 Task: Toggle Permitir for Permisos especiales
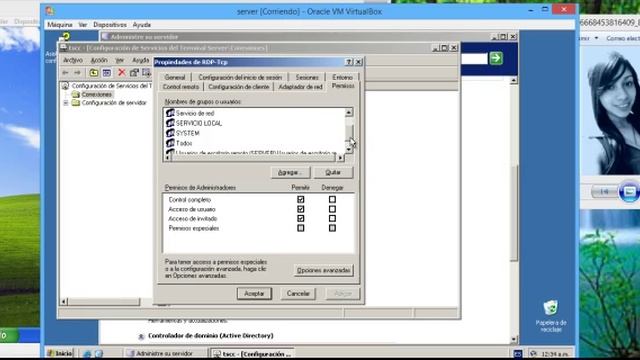[301, 228]
